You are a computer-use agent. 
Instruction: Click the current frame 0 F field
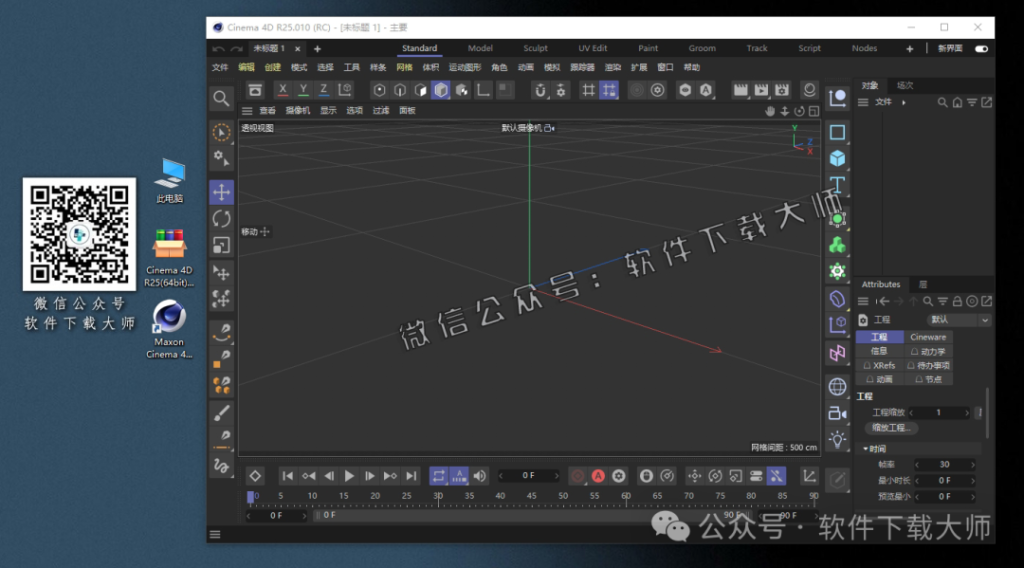[x=529, y=476]
